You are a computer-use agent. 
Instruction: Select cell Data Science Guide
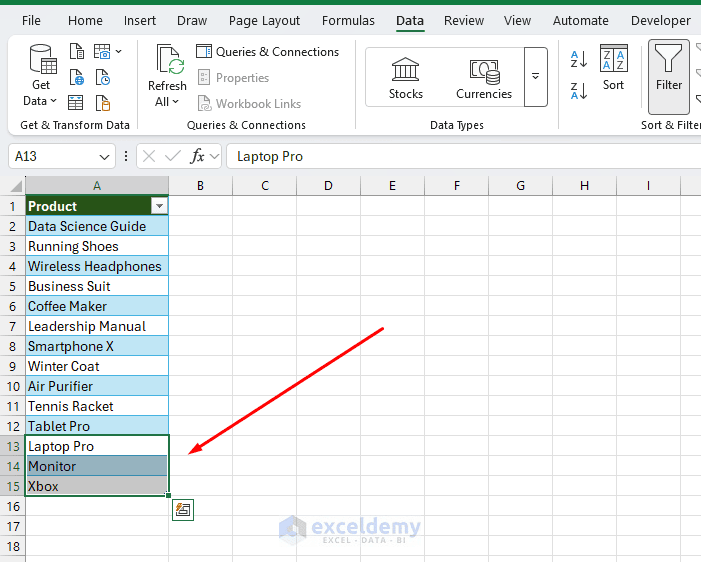click(x=97, y=226)
